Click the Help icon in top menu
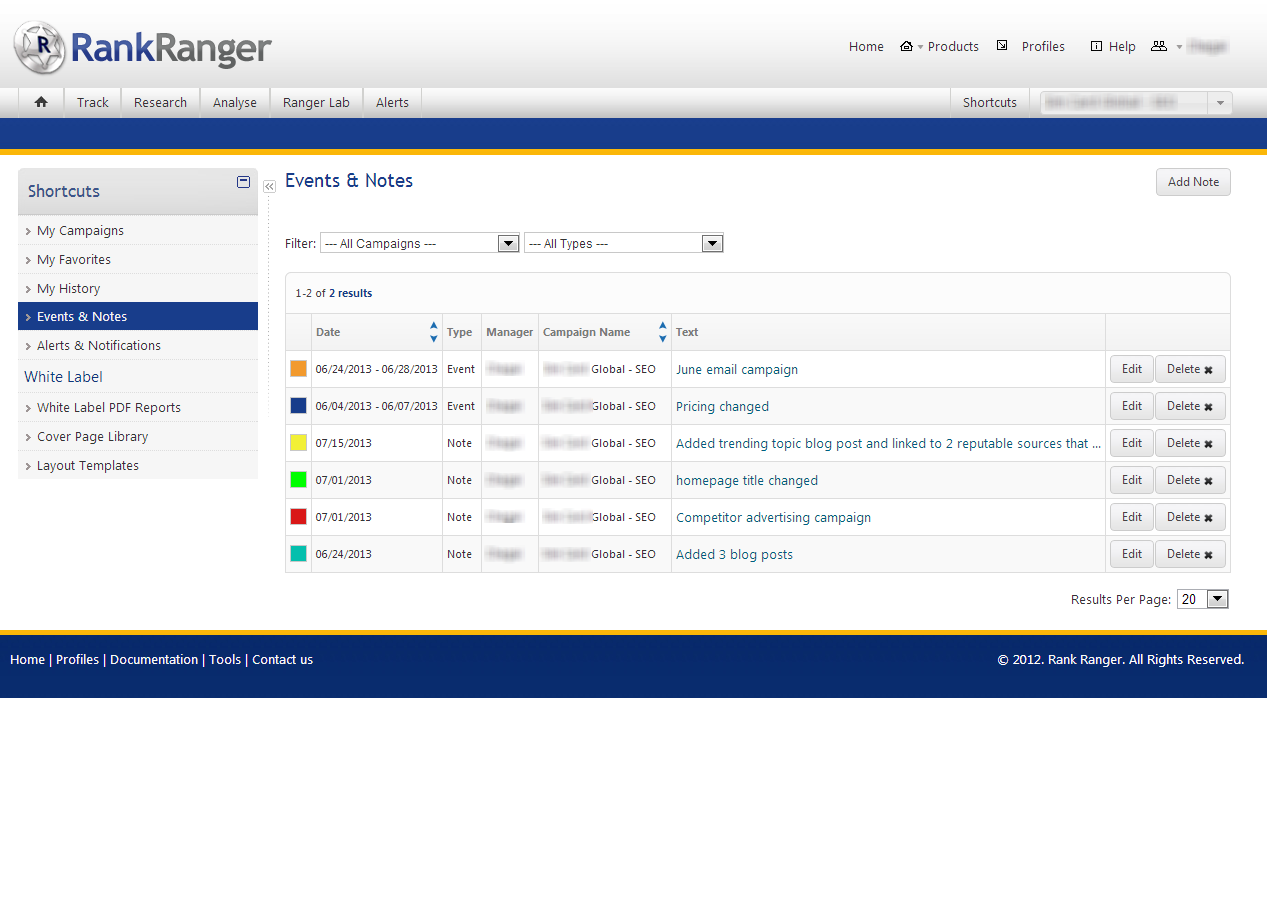The width and height of the screenshot is (1267, 899). (1096, 46)
